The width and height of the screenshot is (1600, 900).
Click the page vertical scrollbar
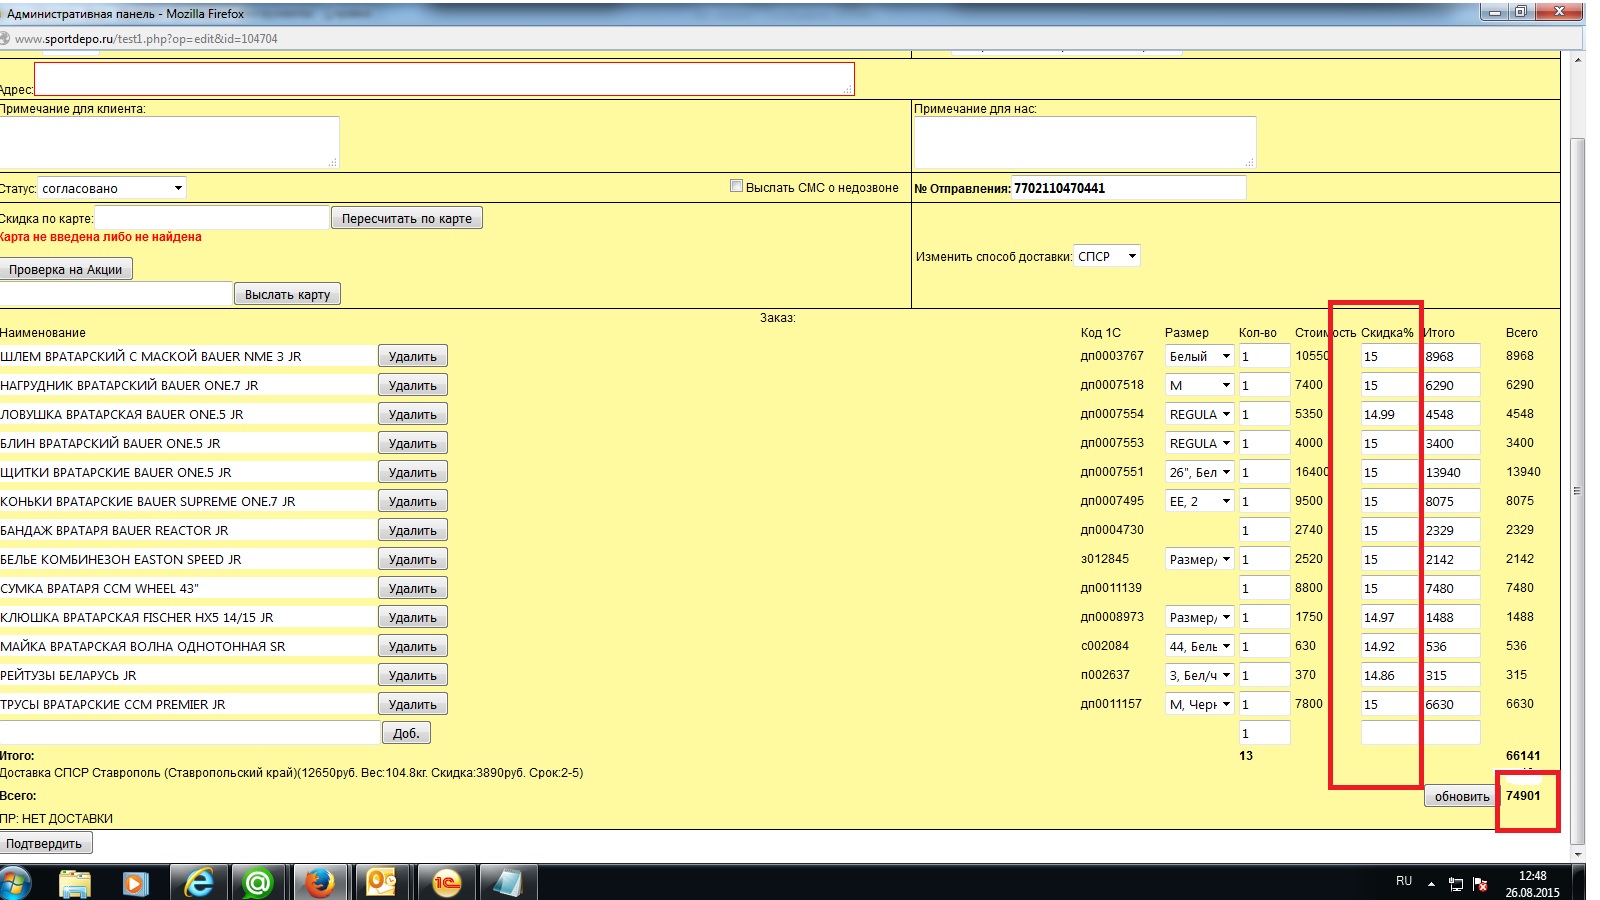coord(1578,490)
